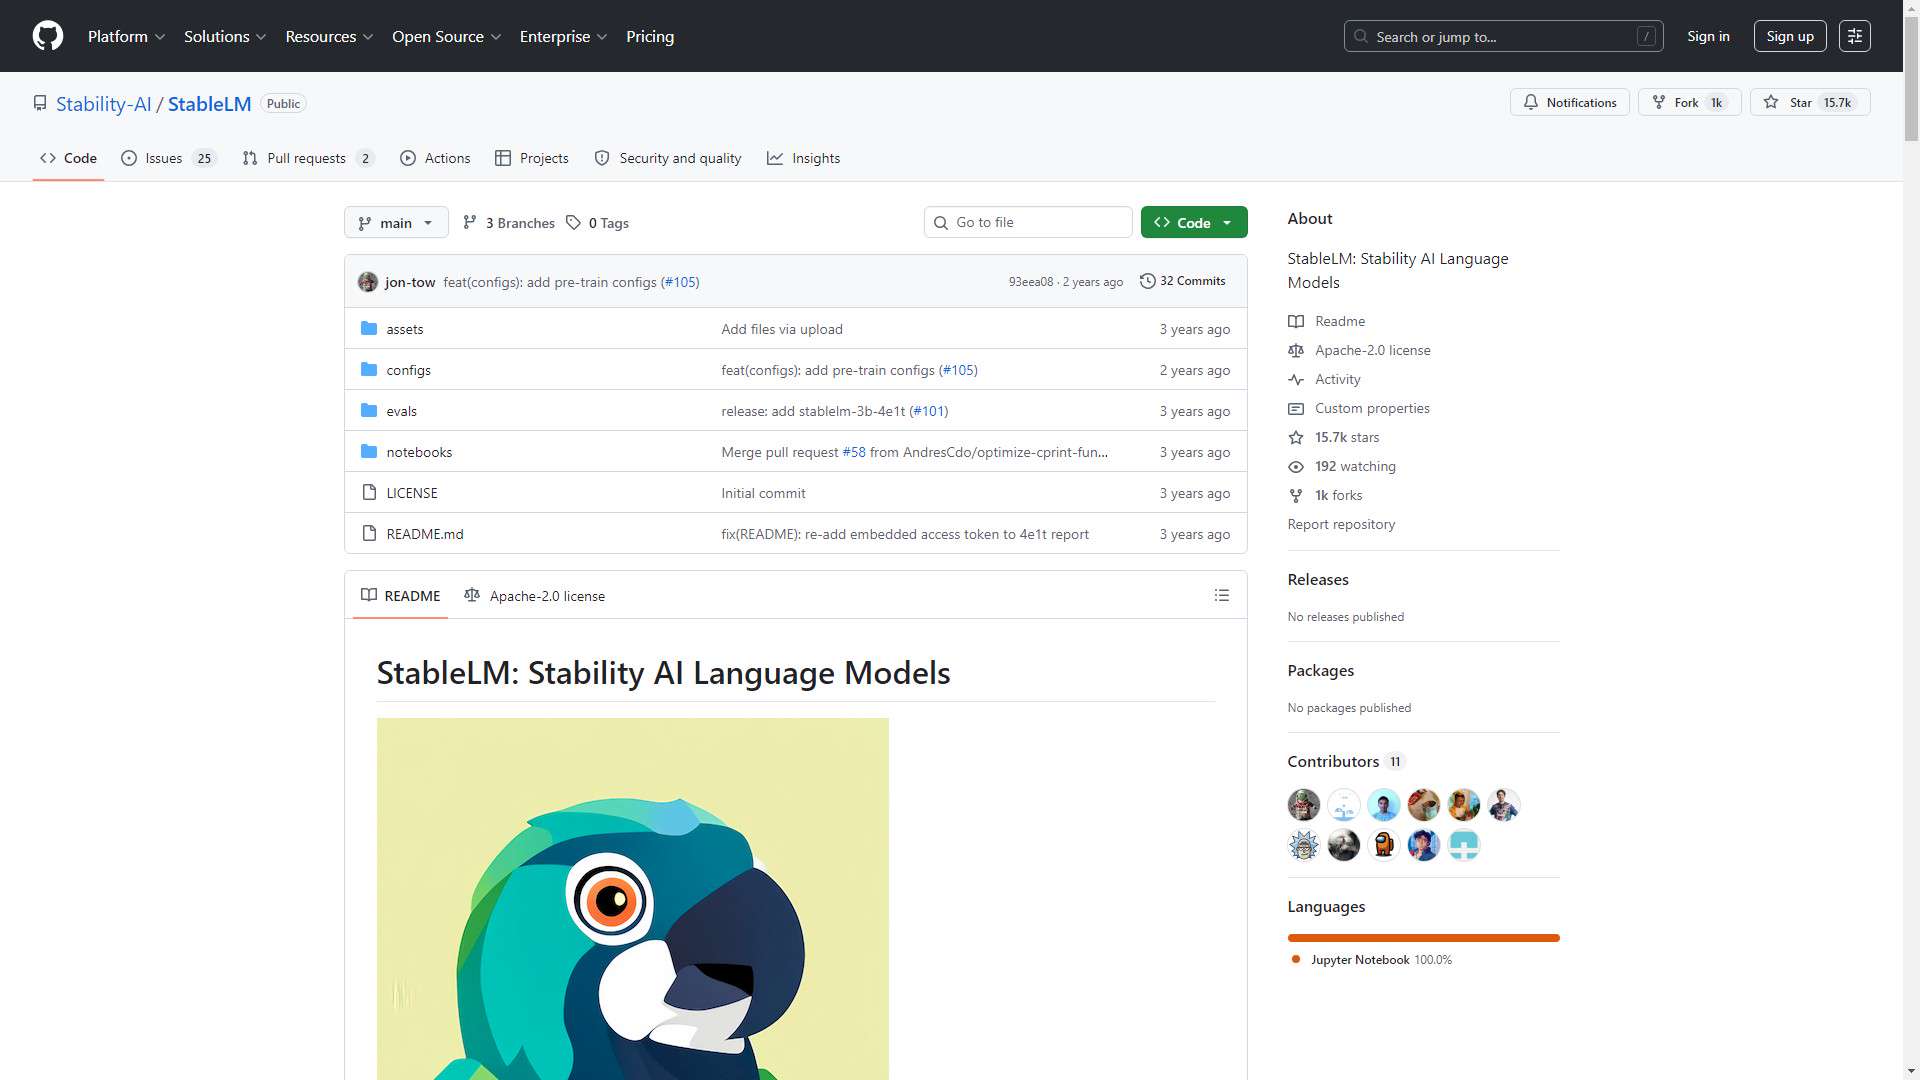Expand the Solutions menu

[x=225, y=36]
